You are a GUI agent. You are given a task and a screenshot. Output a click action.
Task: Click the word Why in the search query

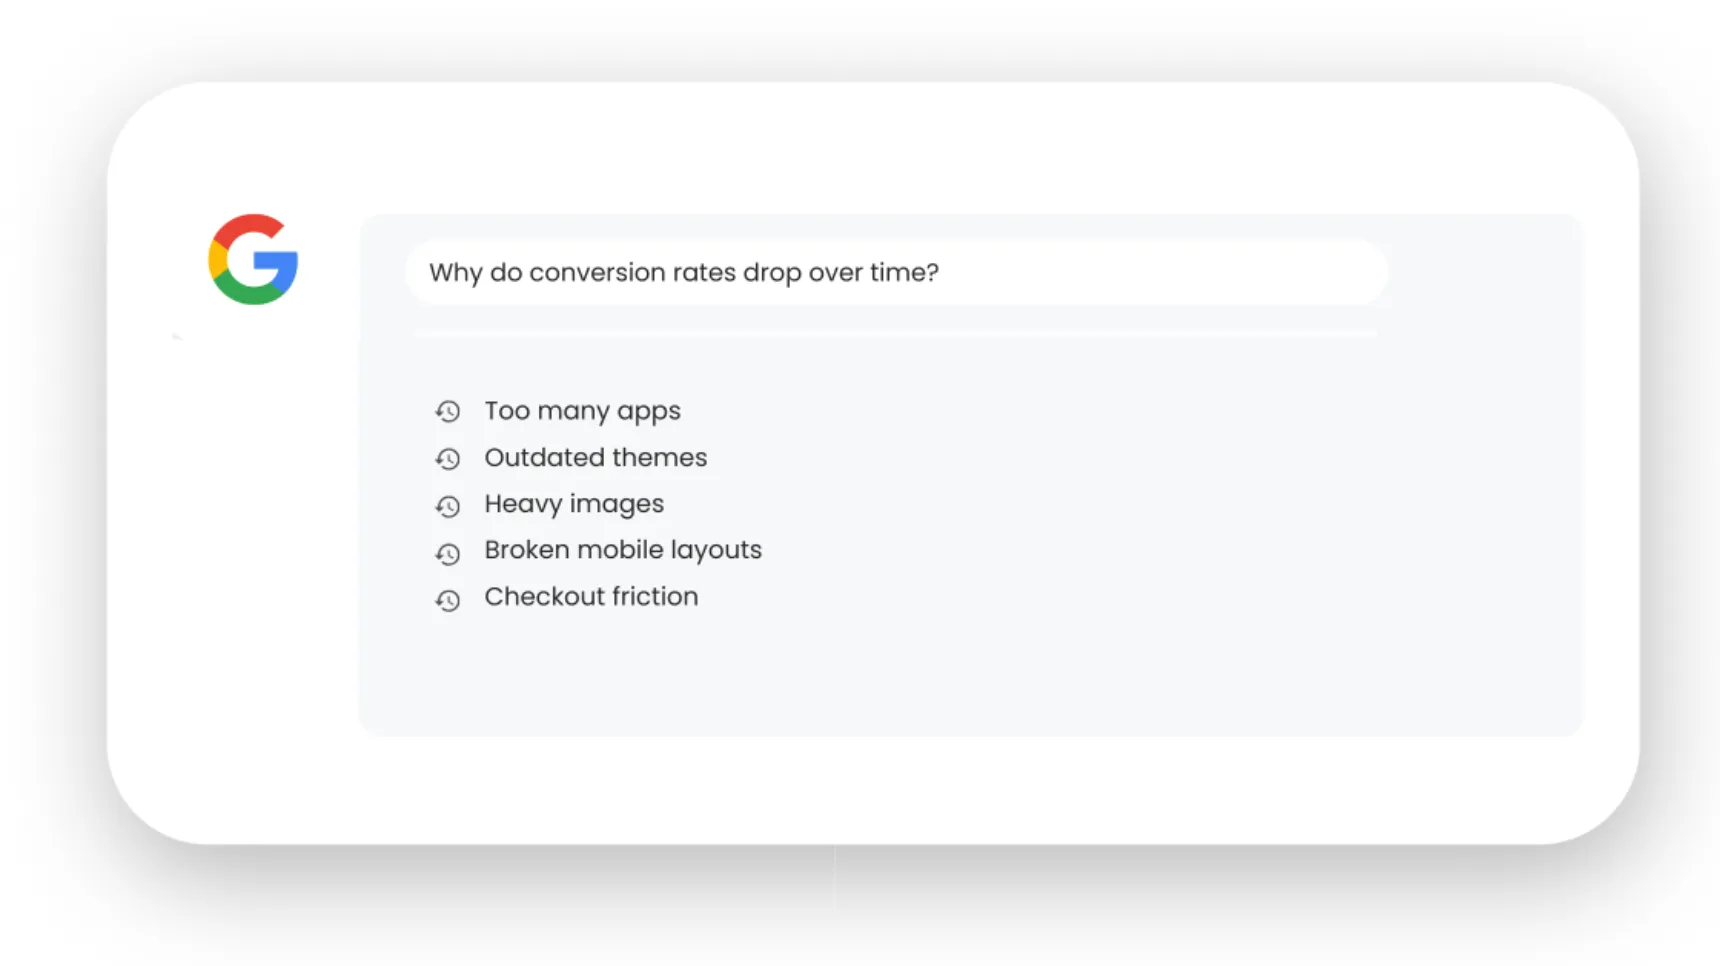point(455,273)
